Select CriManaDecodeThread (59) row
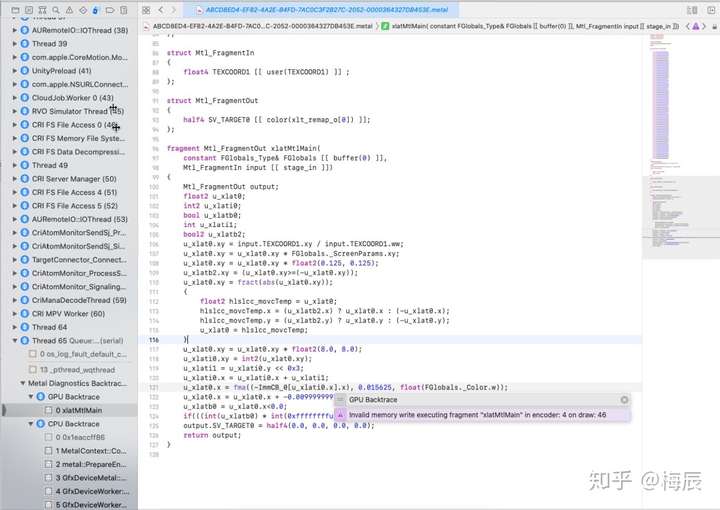720x510 pixels. pyautogui.click(x=69, y=300)
